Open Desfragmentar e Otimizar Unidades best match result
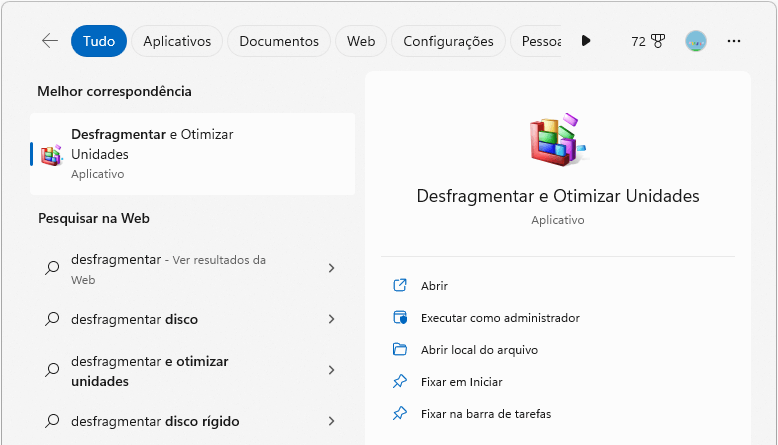Viewport: 778px width, 445px height. [193, 154]
